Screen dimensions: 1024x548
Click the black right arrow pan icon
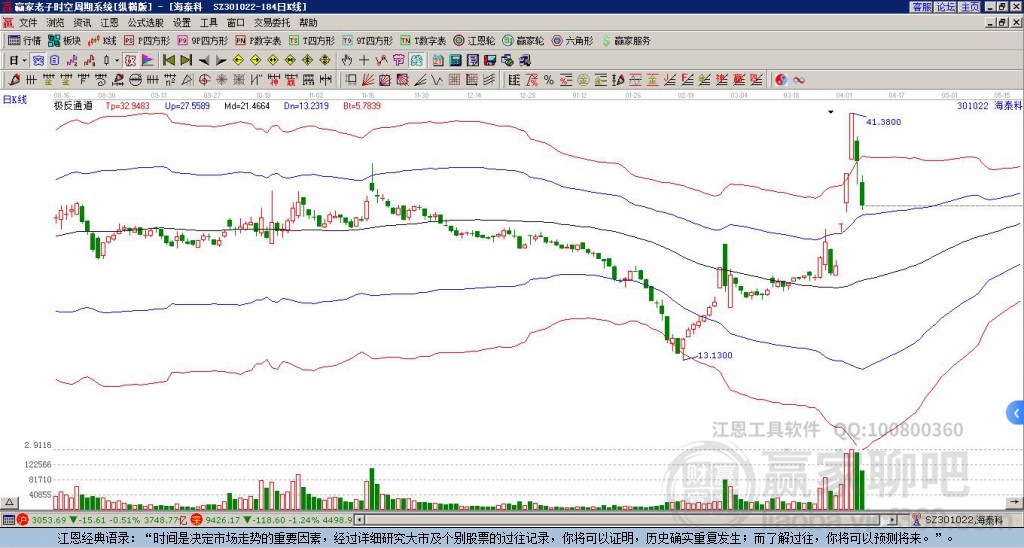(x=221, y=61)
